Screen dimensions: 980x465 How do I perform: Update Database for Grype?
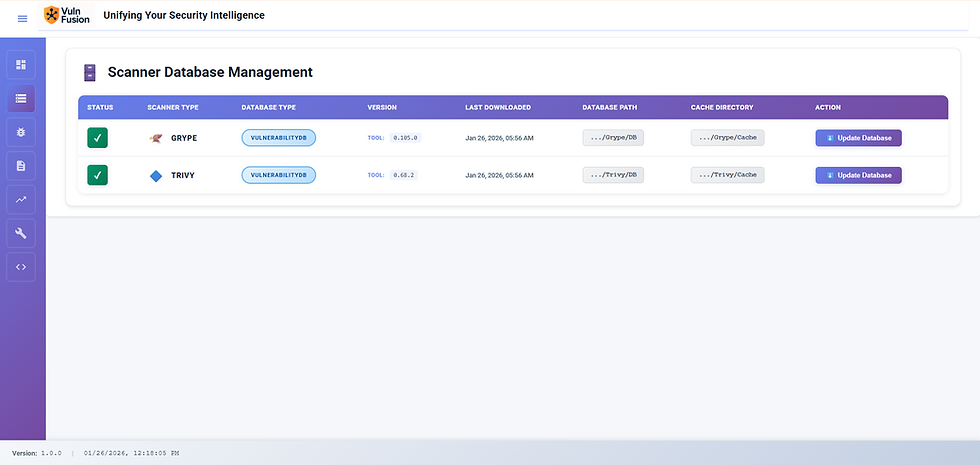click(858, 138)
